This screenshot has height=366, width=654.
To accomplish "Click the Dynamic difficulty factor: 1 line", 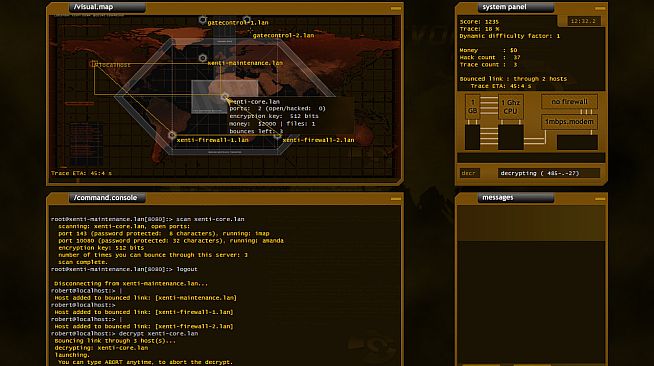I will click(510, 36).
